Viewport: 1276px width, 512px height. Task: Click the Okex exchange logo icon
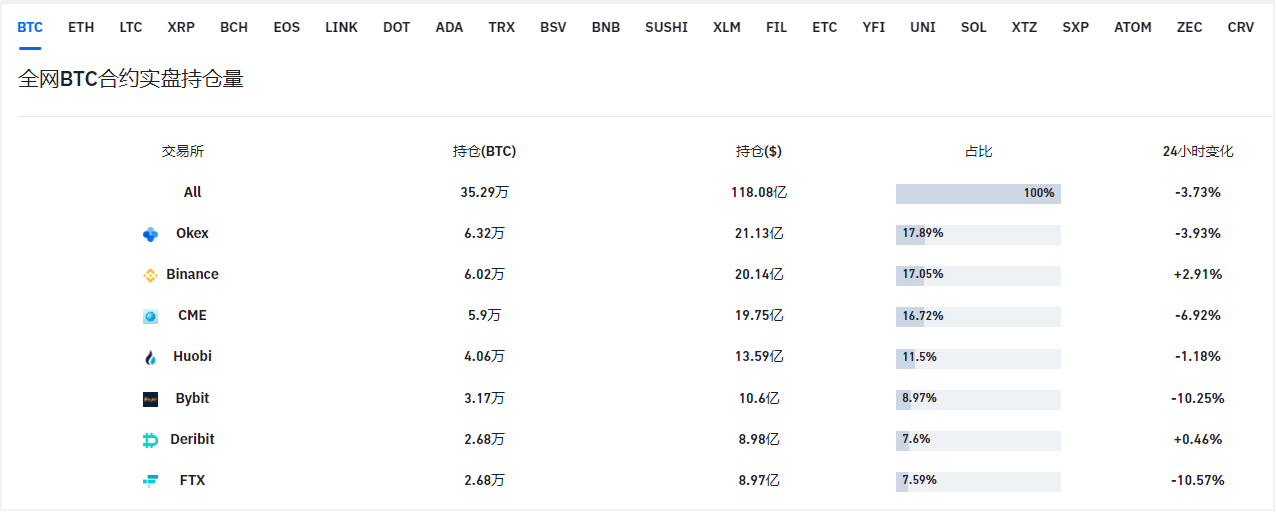(x=150, y=234)
